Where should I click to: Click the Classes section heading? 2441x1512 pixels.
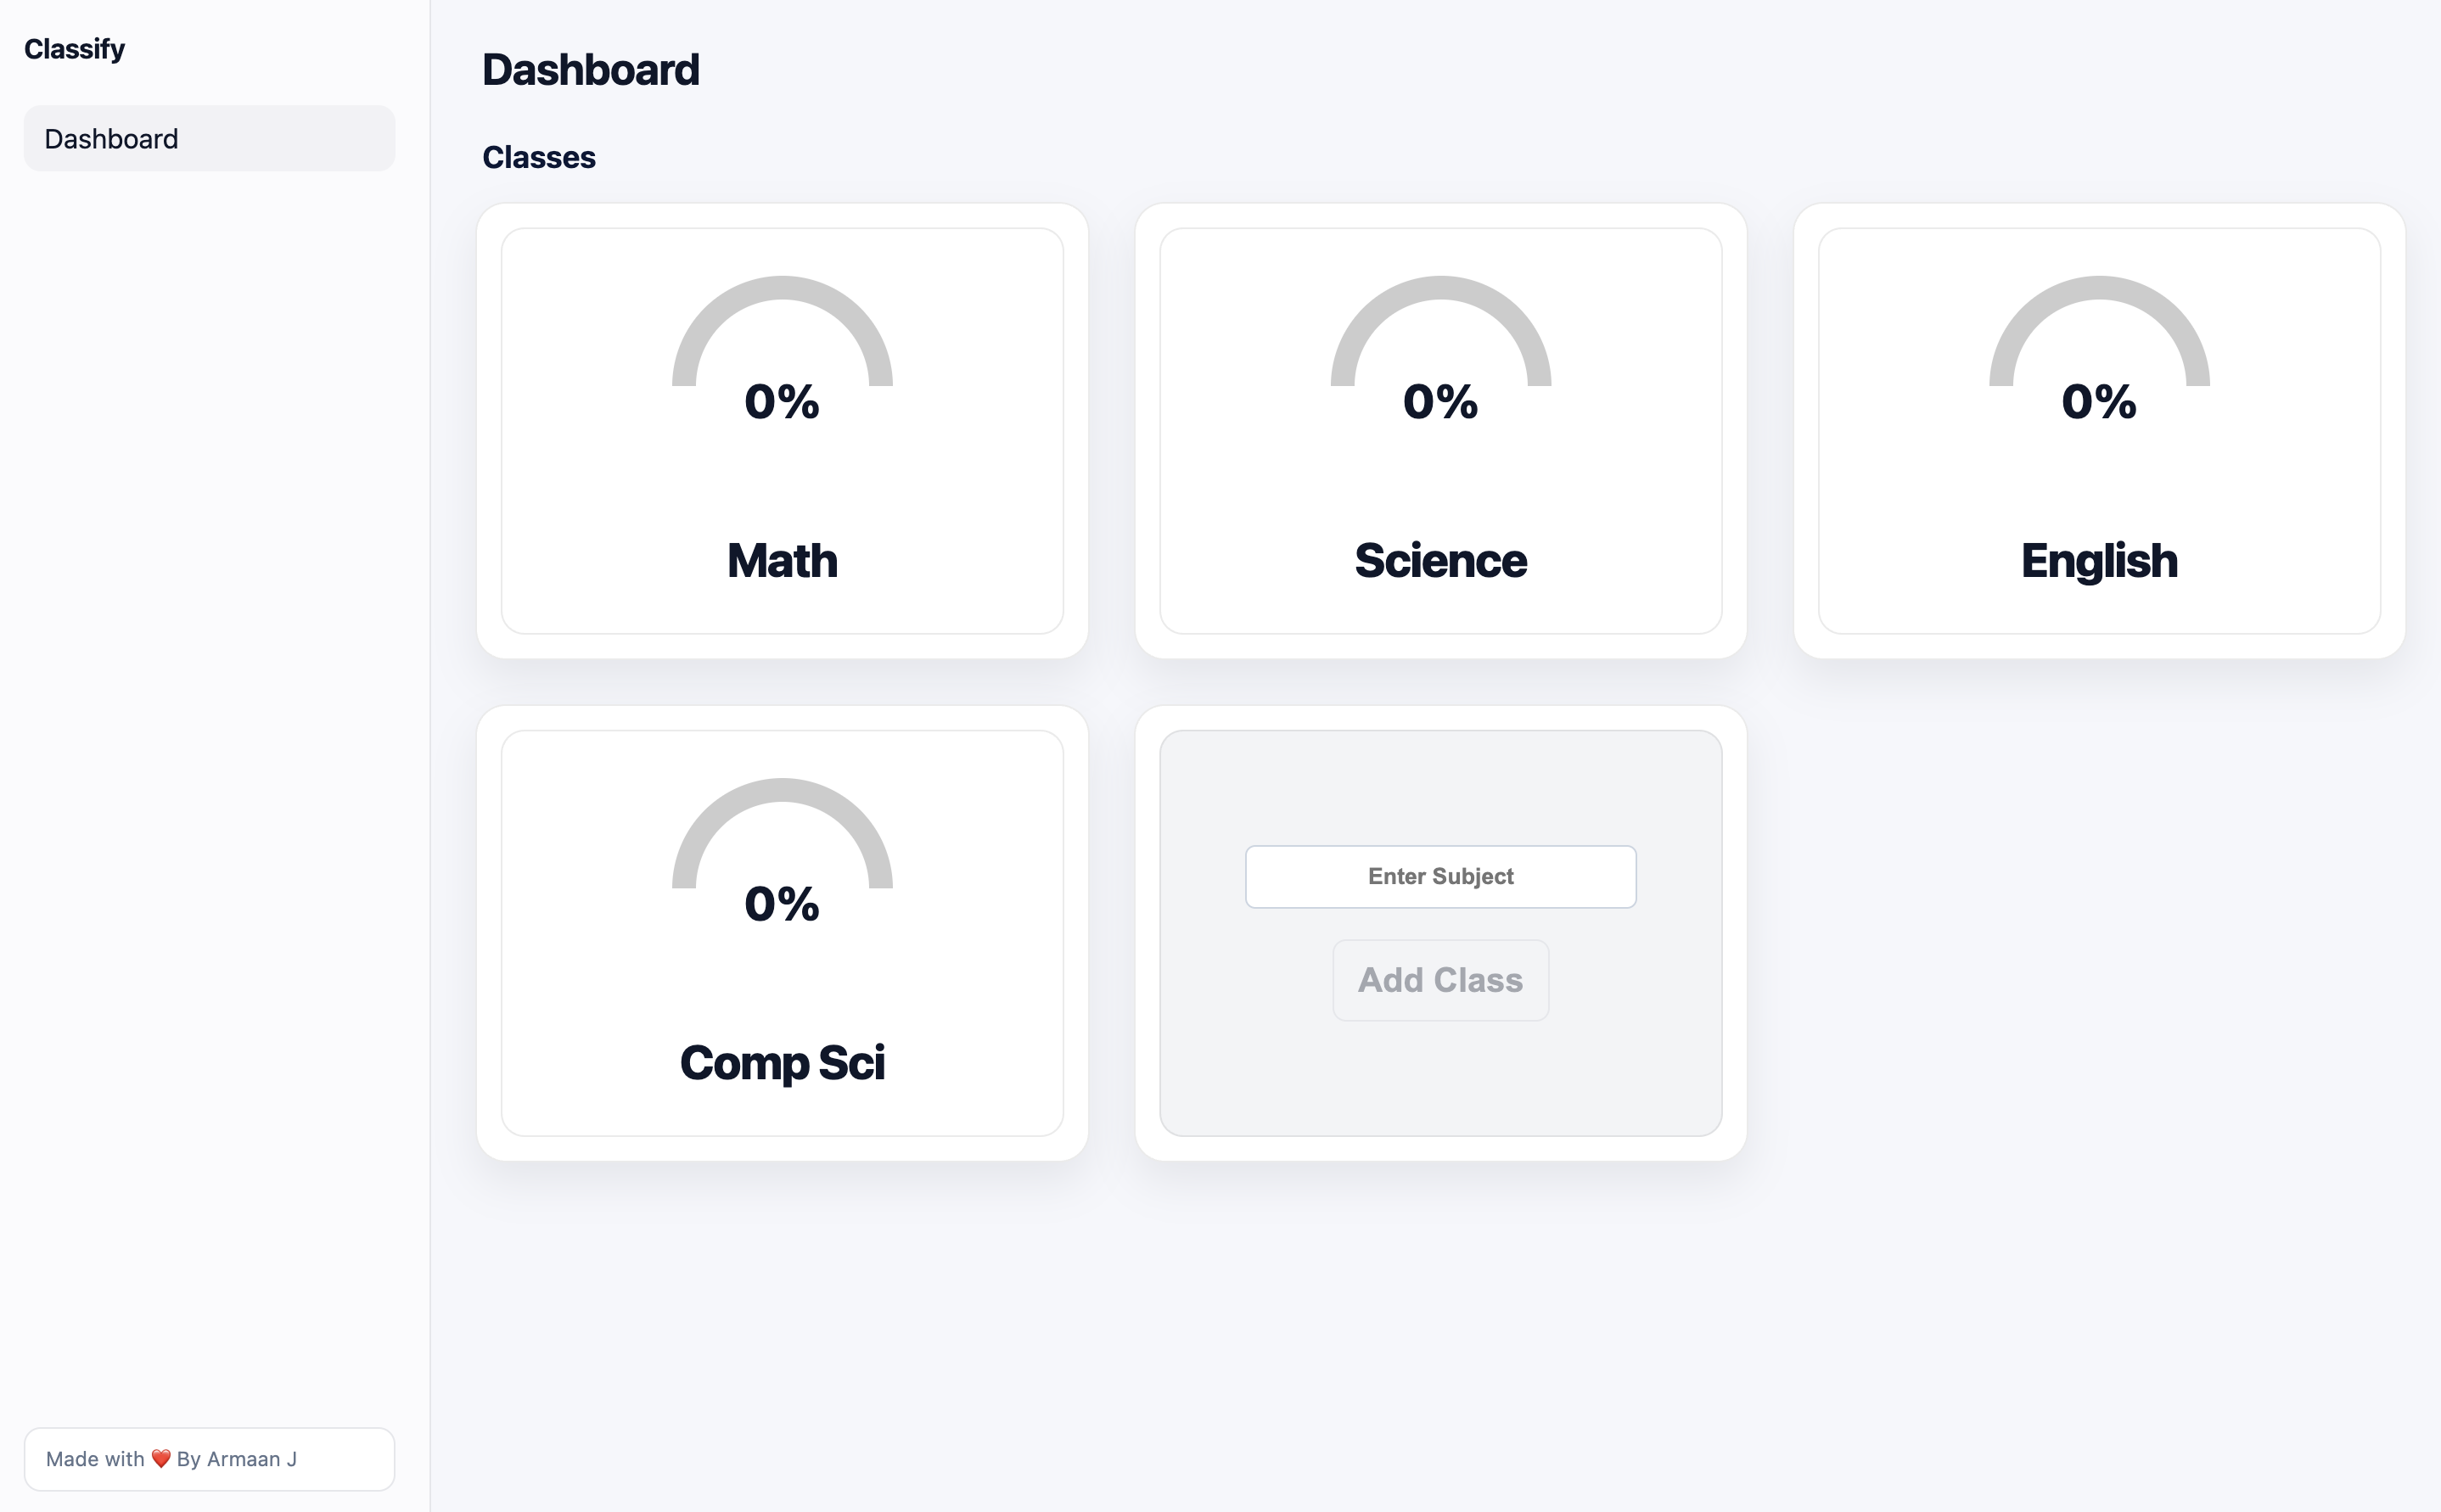click(x=538, y=158)
